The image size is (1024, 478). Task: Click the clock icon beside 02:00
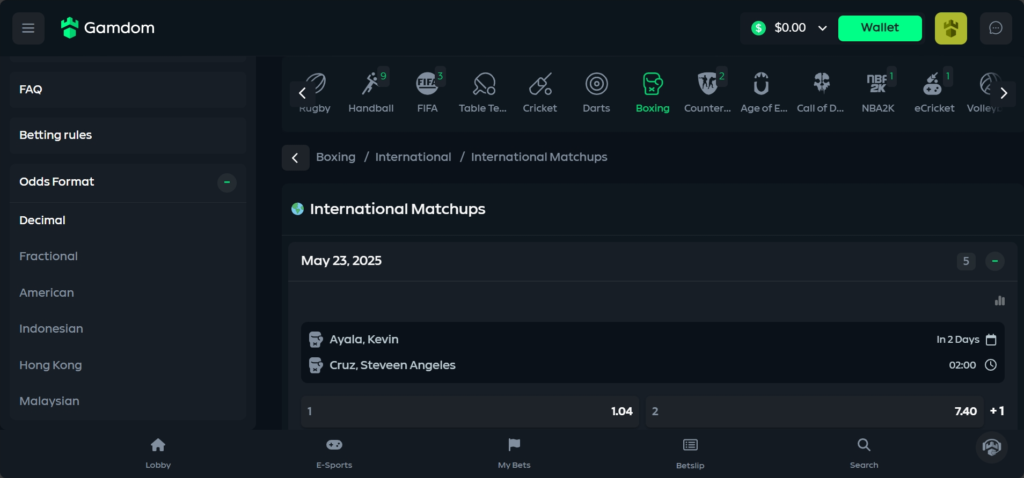pyautogui.click(x=991, y=365)
